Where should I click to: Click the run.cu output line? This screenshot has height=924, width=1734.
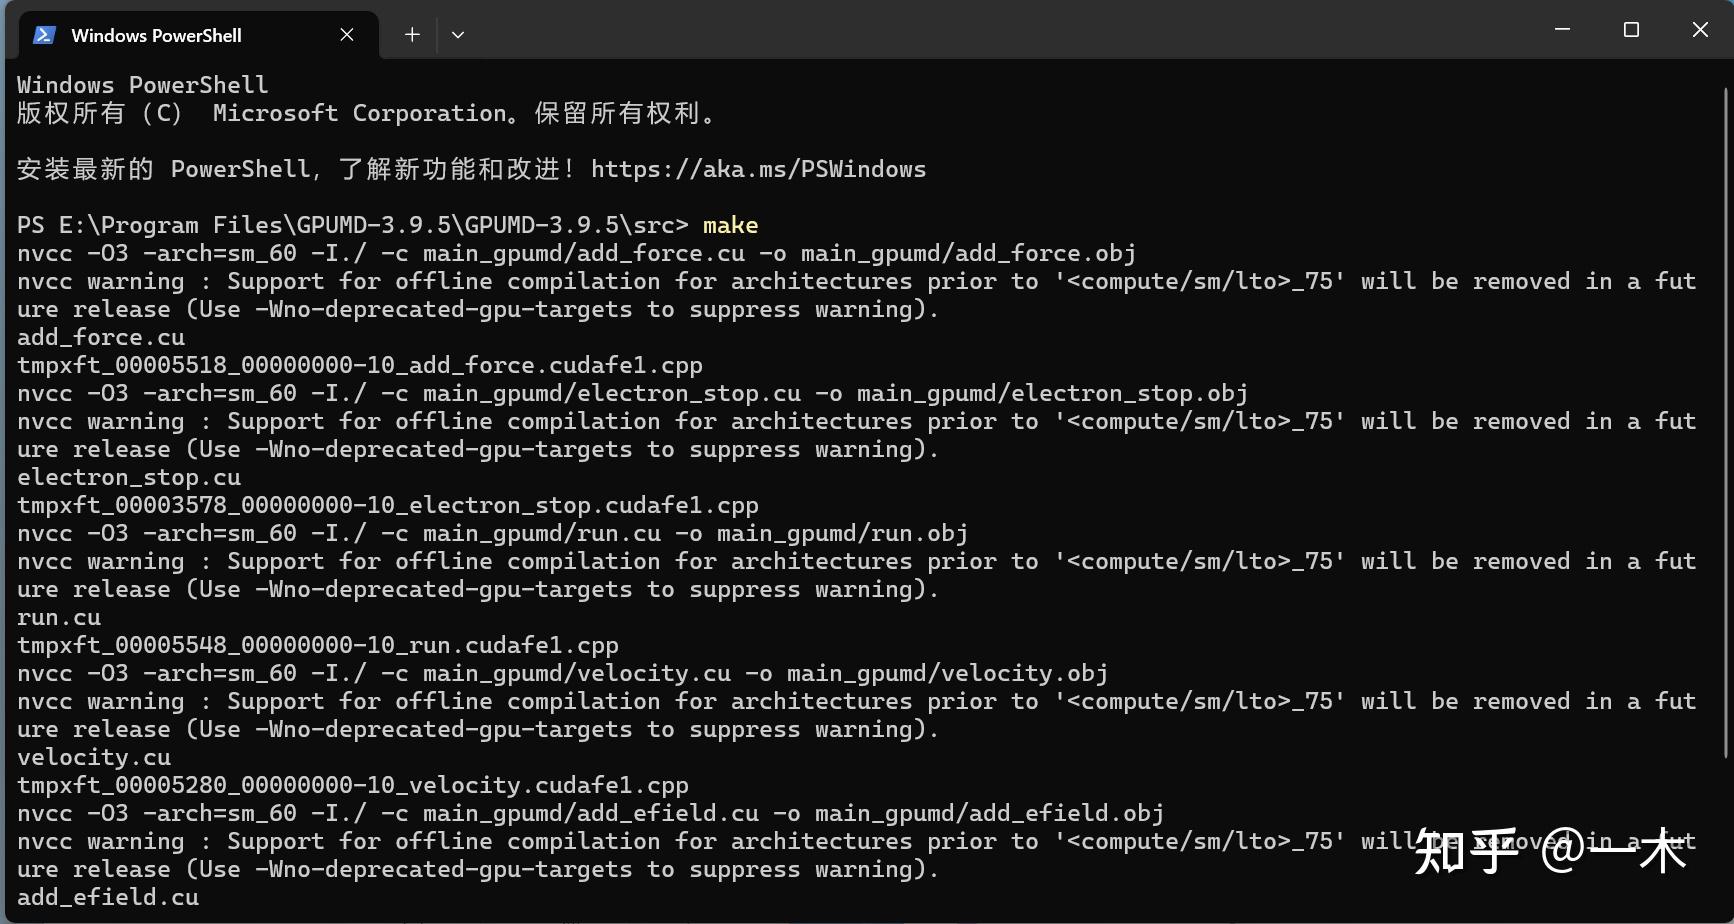point(57,617)
